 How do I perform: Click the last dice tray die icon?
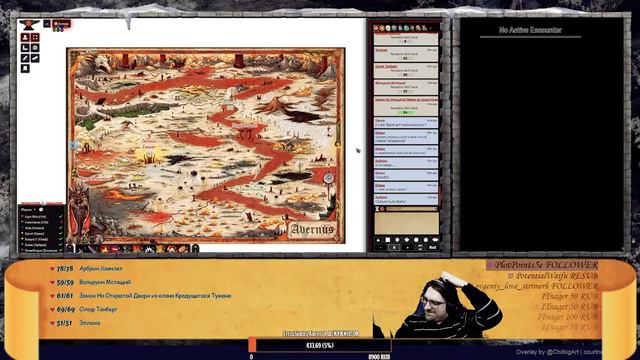pos(436,240)
